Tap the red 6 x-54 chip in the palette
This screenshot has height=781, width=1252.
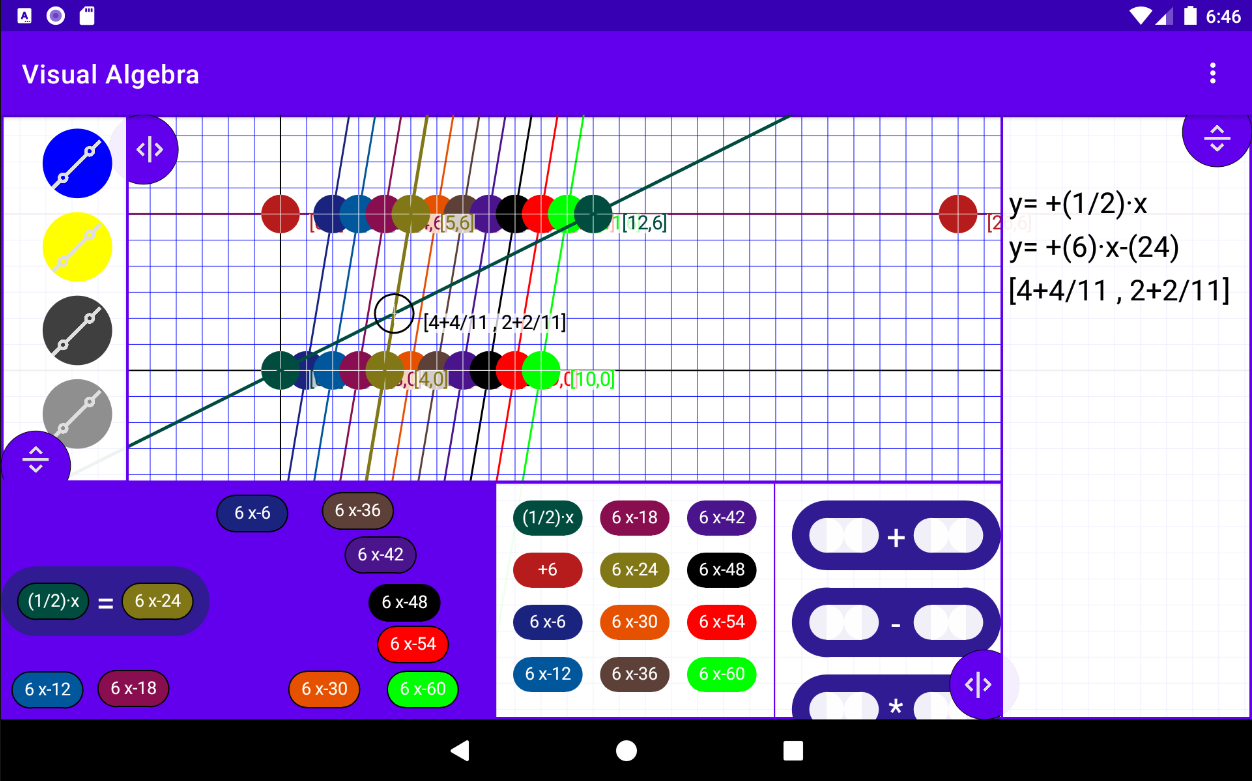click(722, 622)
